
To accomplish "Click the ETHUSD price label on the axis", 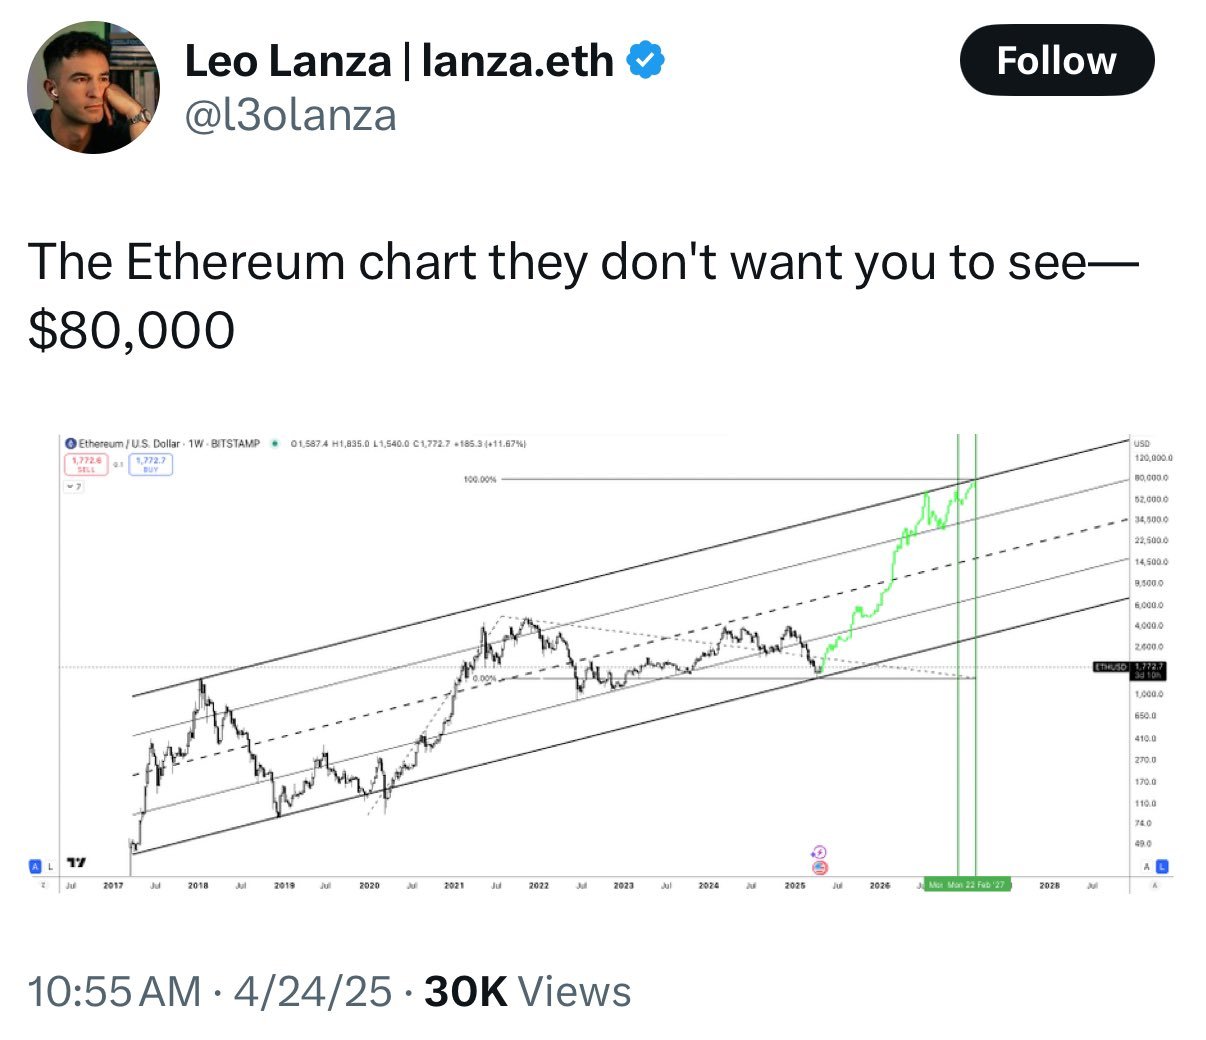I will point(1110,666).
